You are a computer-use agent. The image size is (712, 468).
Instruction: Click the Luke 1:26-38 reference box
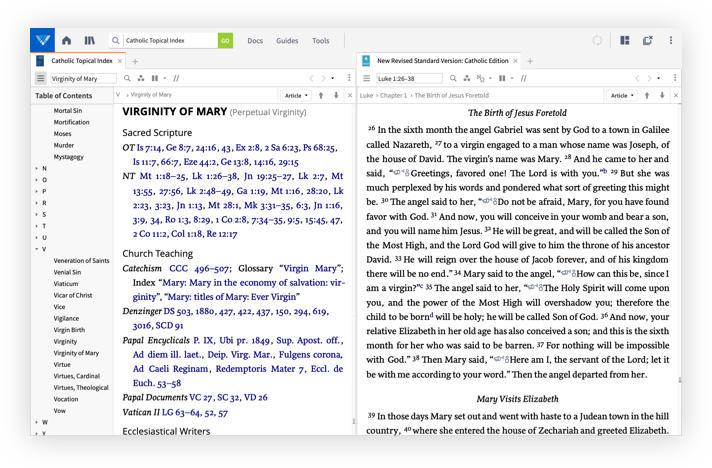(x=409, y=79)
